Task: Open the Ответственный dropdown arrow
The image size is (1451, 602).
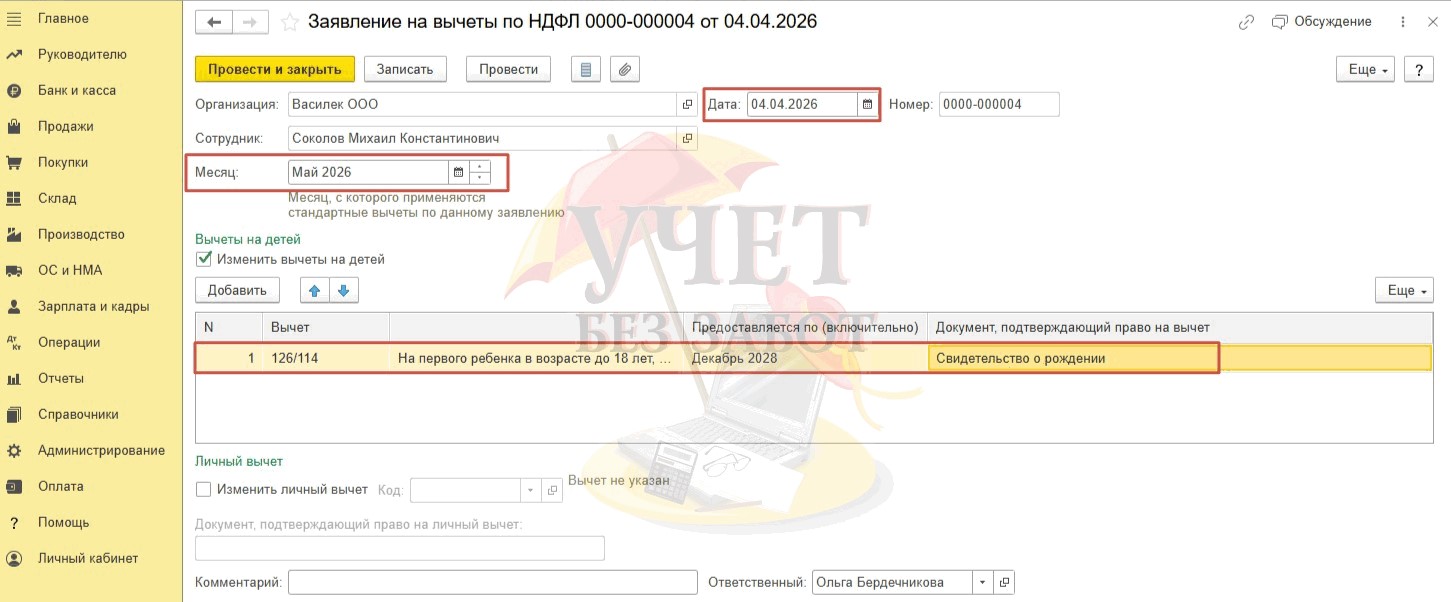Action: 982,582
